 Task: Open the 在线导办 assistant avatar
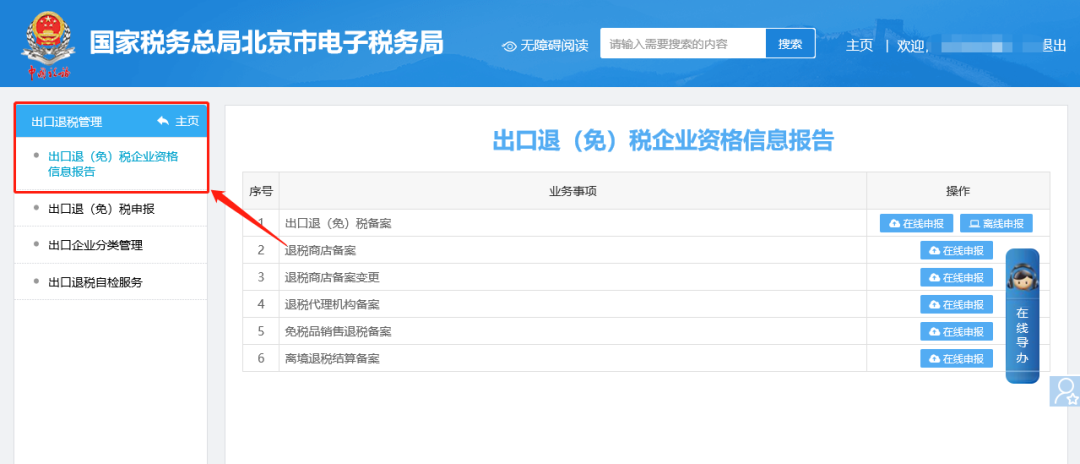(x=1022, y=275)
